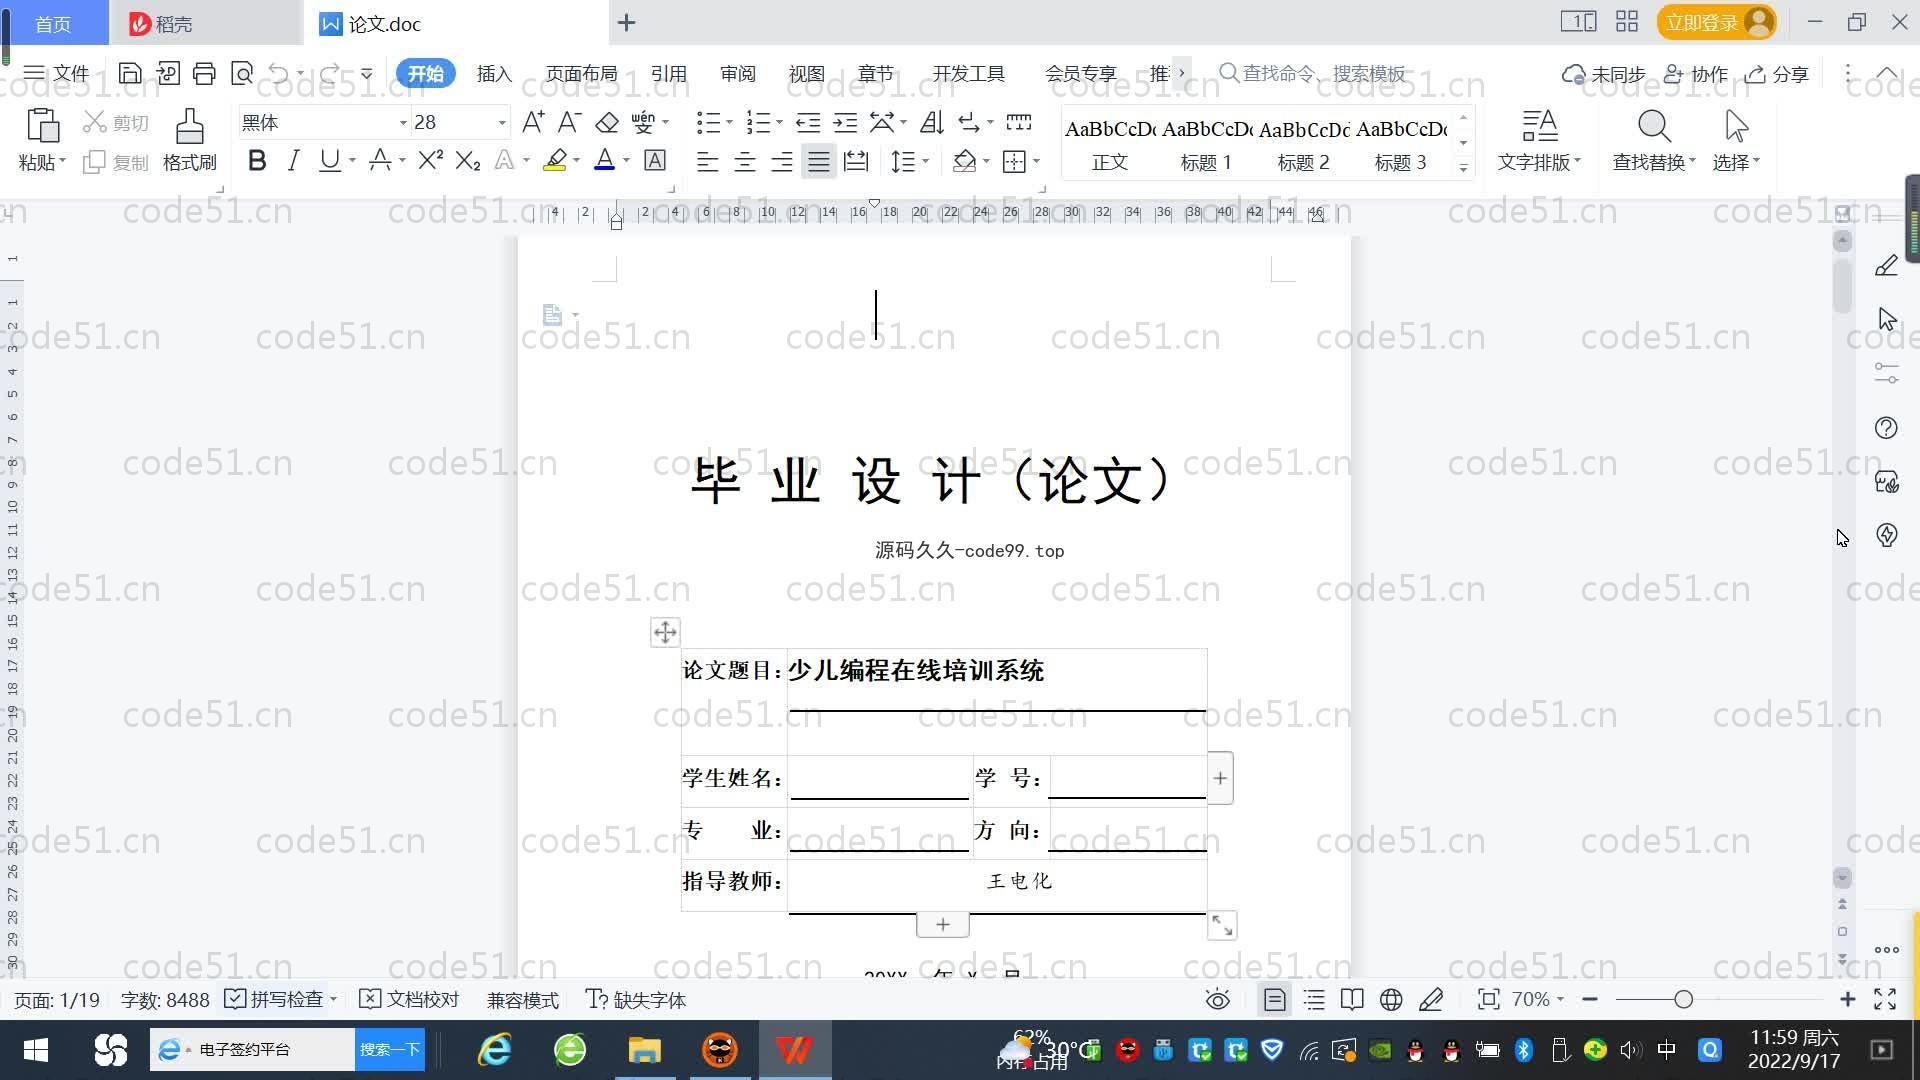Decrease paragraph indent
Image resolution: width=1920 pixels, height=1080 pixels.
tap(808, 122)
